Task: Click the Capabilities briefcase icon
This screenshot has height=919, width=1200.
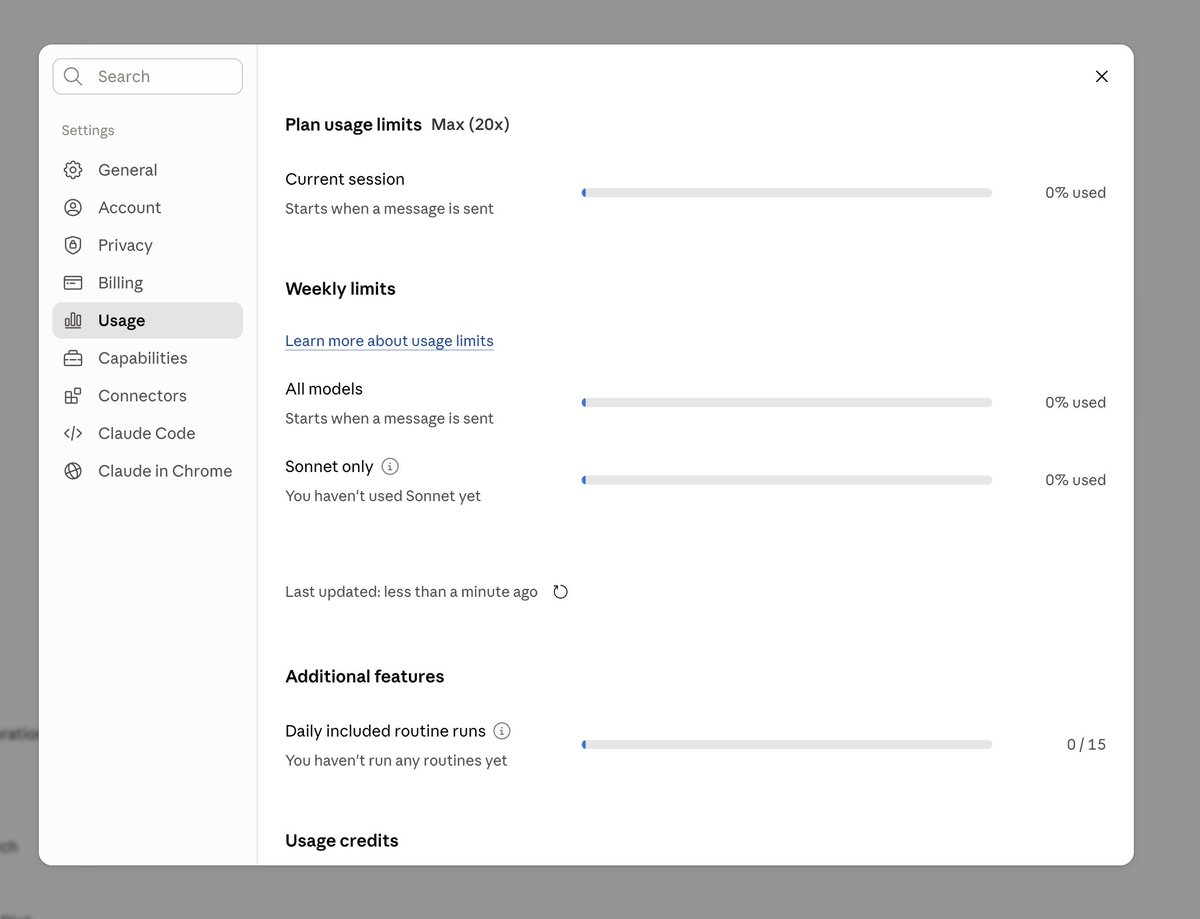Action: [x=73, y=358]
